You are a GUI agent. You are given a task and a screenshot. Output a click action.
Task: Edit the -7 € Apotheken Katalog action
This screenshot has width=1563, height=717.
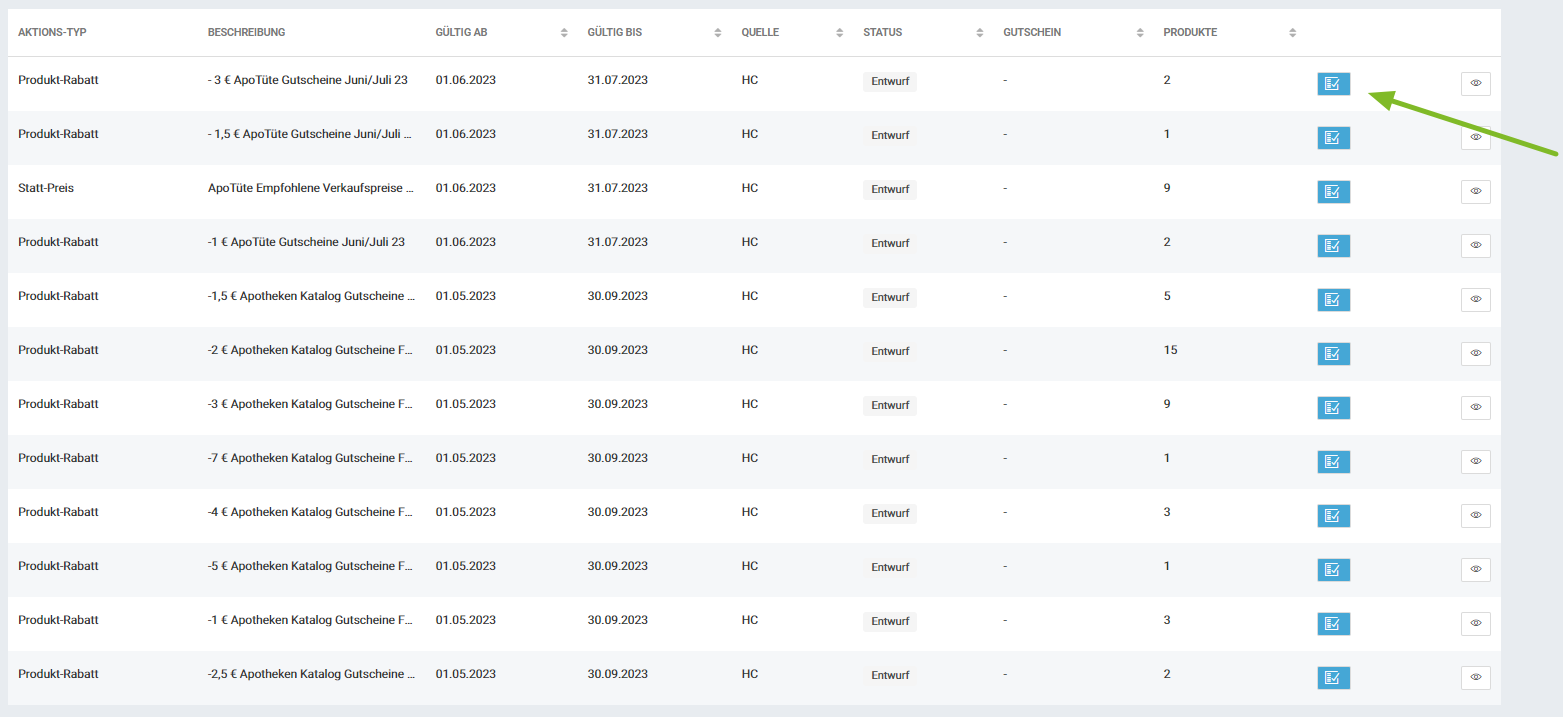click(x=1333, y=462)
